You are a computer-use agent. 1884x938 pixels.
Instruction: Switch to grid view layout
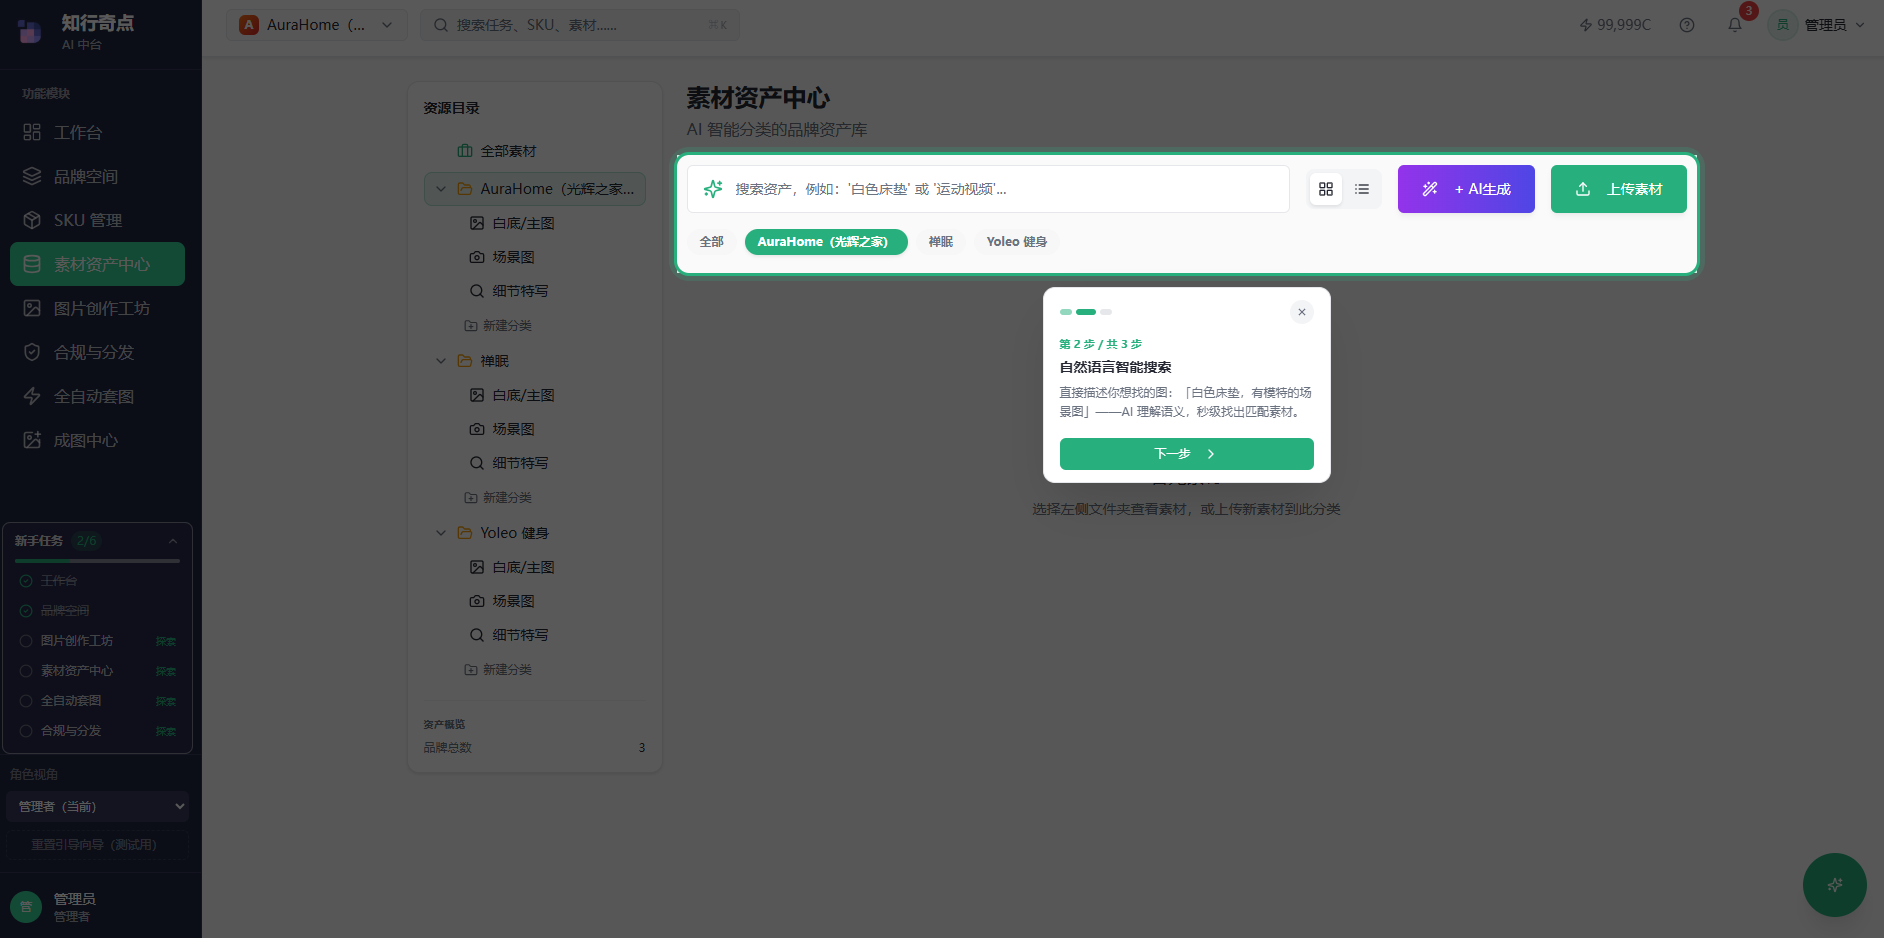coord(1326,188)
